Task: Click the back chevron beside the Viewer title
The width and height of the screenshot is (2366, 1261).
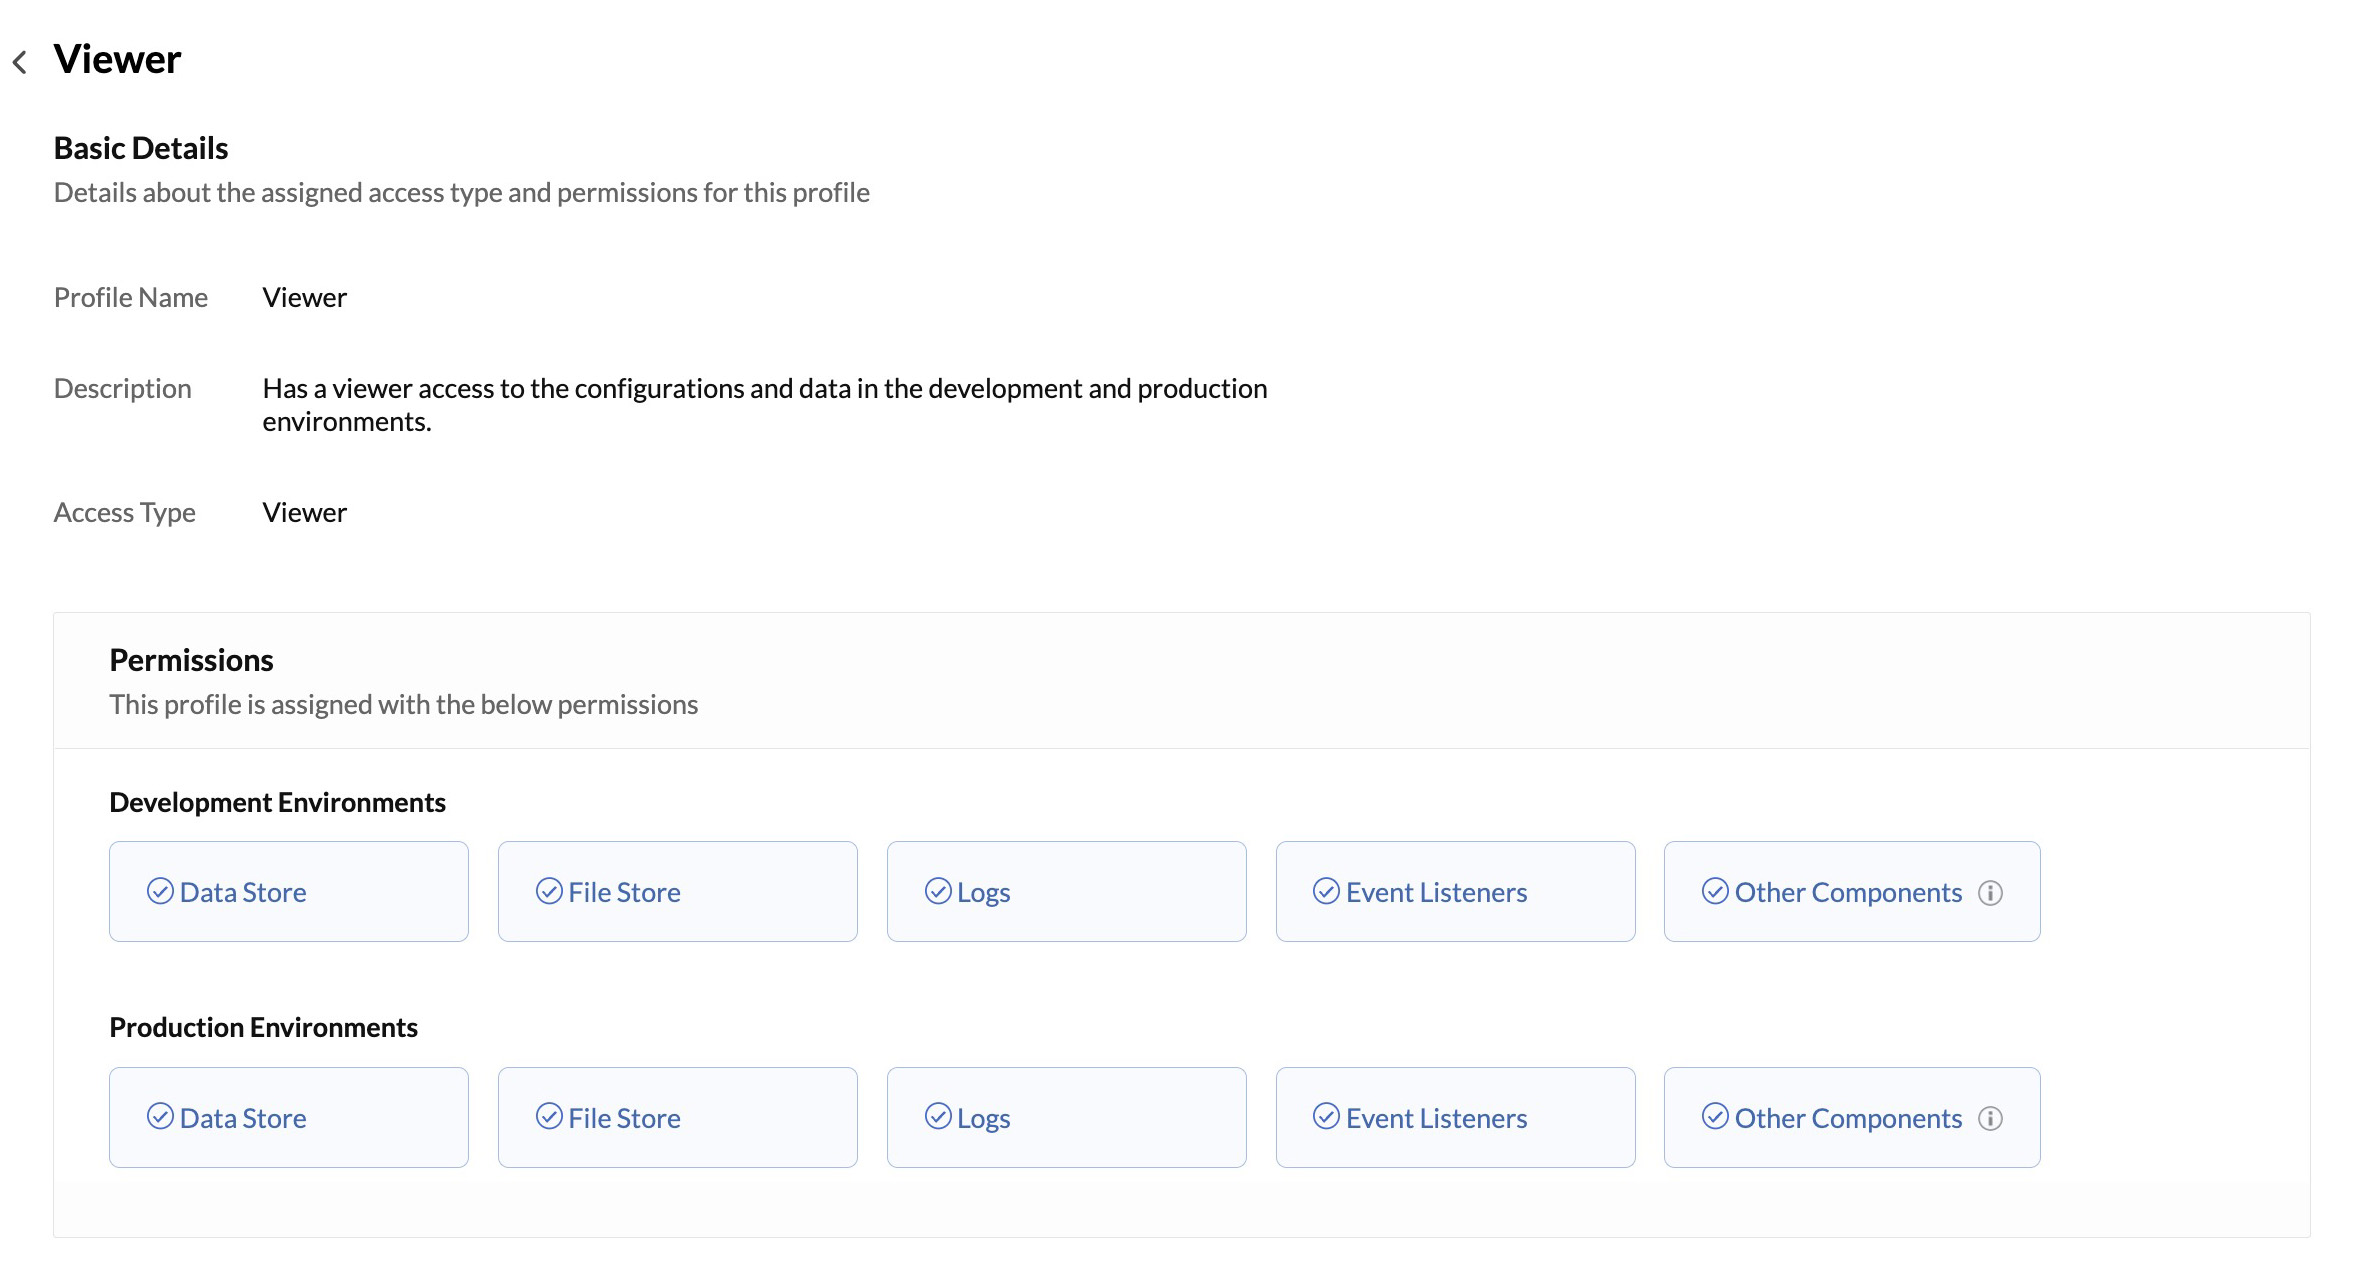Action: pyautogui.click(x=21, y=60)
